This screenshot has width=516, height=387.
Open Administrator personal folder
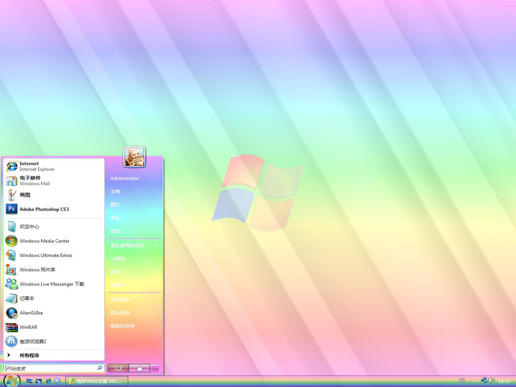134,178
